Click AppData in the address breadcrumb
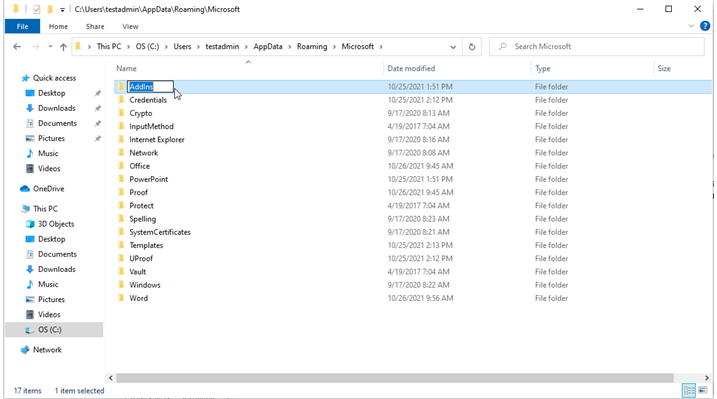The width and height of the screenshot is (717, 399). pyautogui.click(x=268, y=47)
